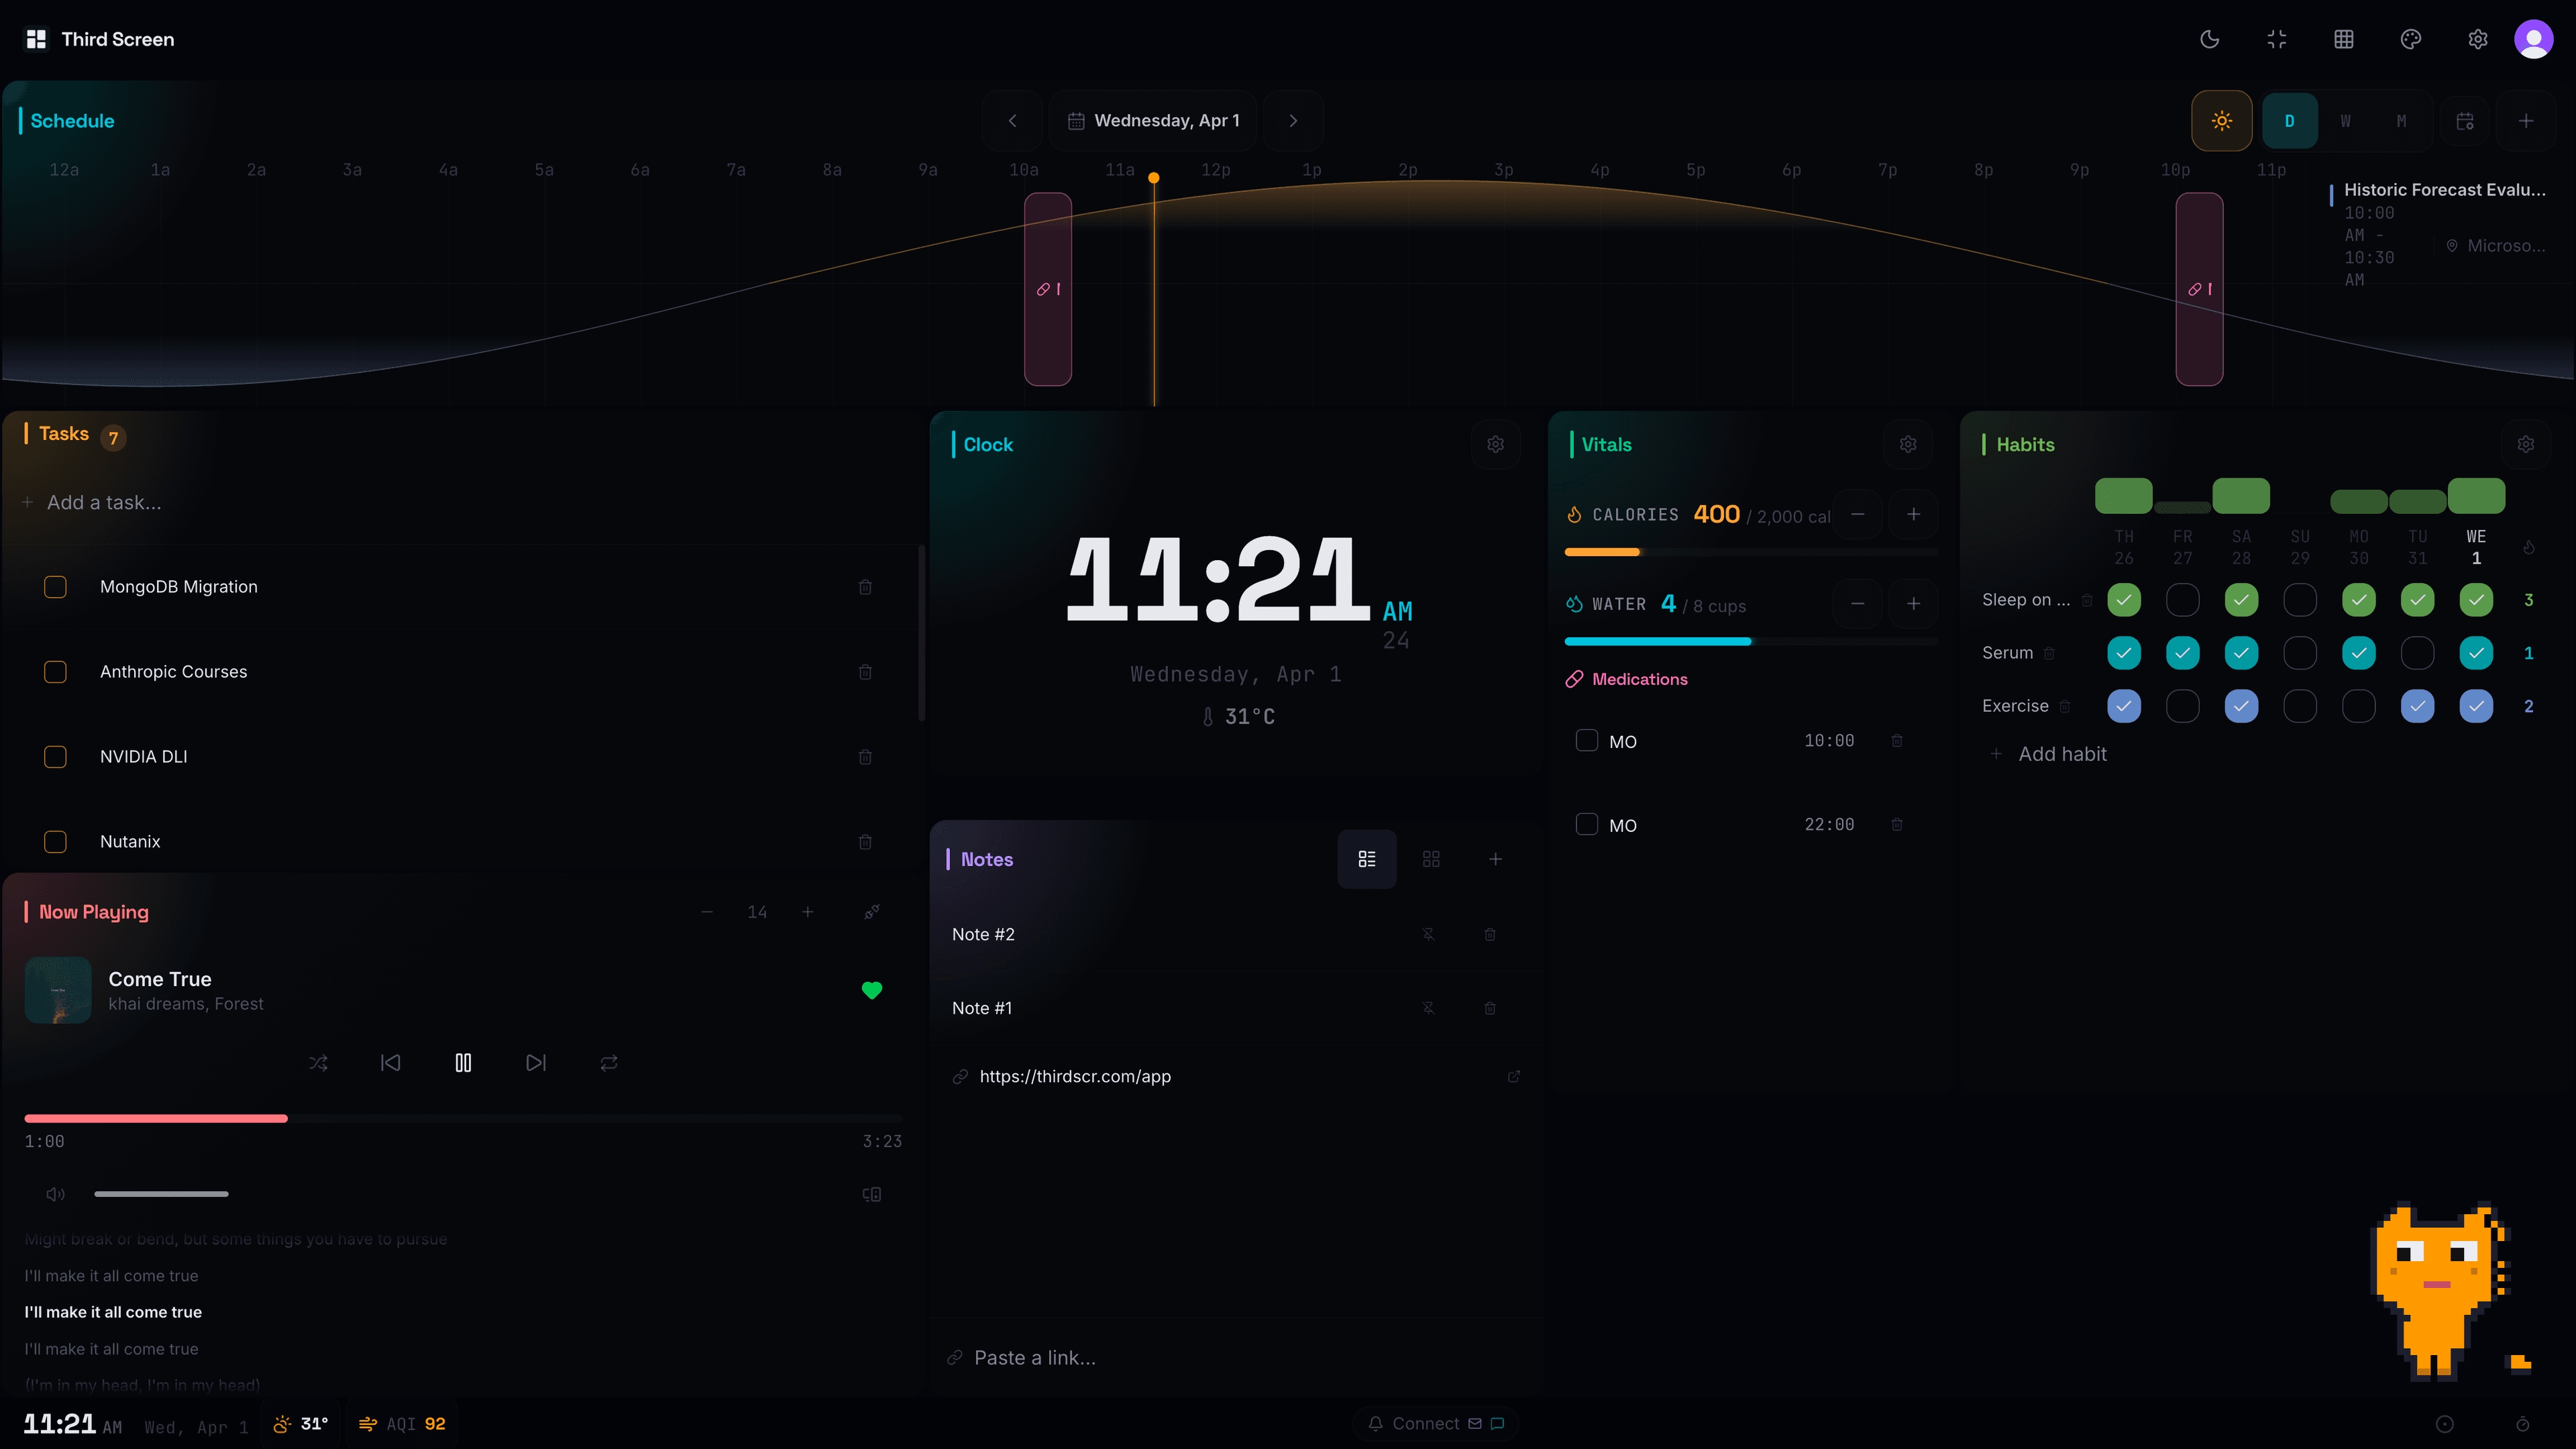Click the Add a task input field

[x=104, y=501]
